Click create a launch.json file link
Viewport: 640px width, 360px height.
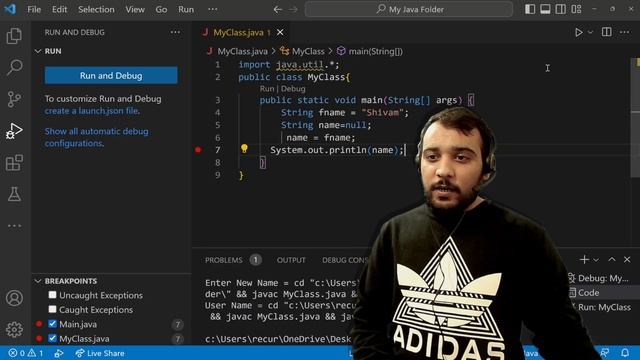click(92, 111)
